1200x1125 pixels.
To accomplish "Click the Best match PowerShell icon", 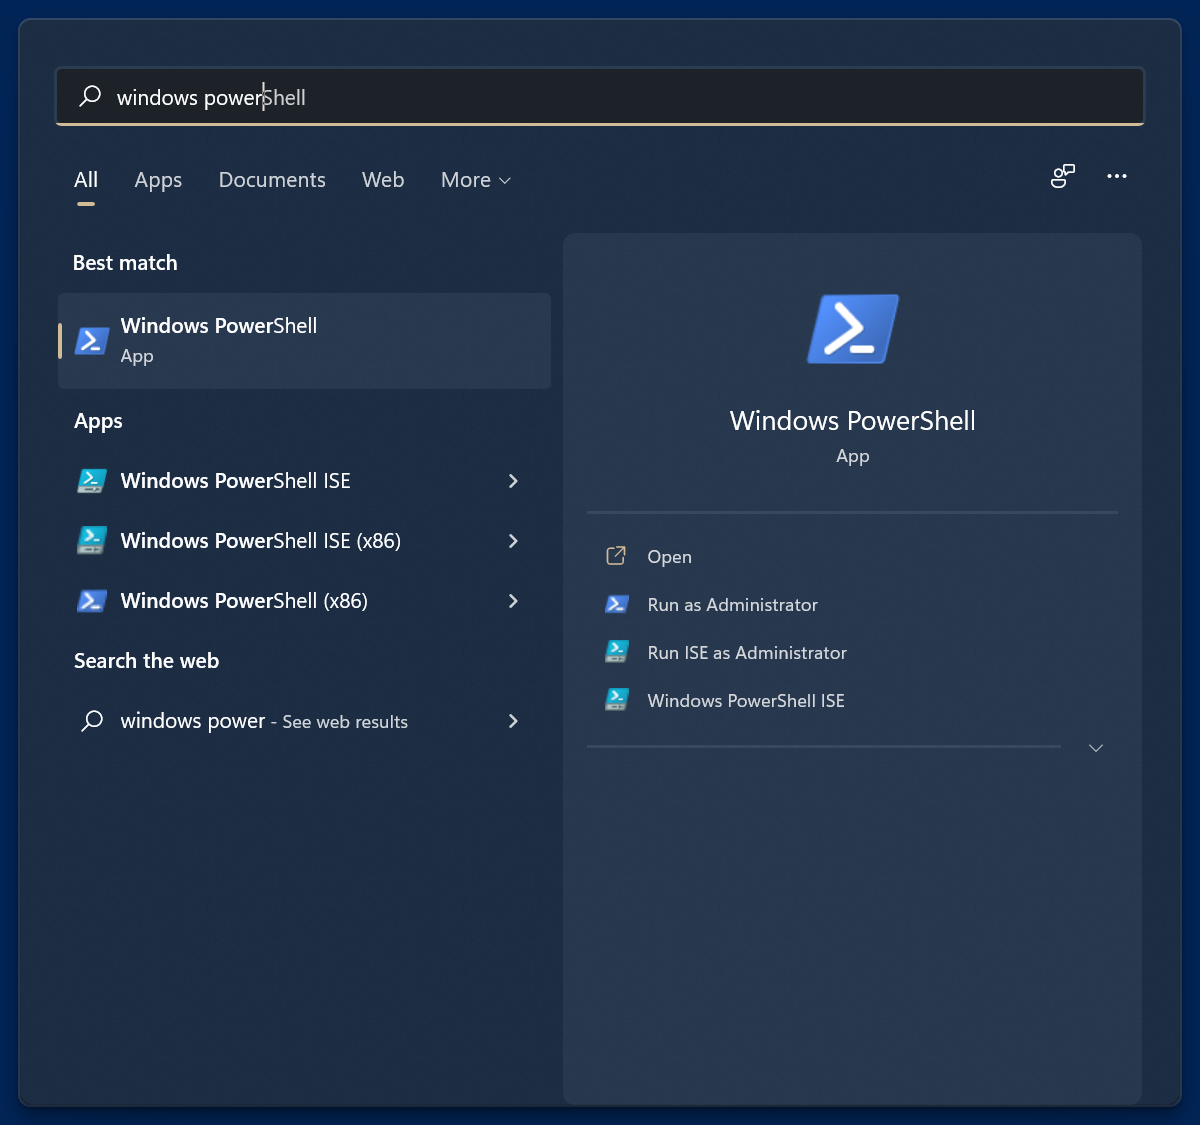I will (x=92, y=341).
